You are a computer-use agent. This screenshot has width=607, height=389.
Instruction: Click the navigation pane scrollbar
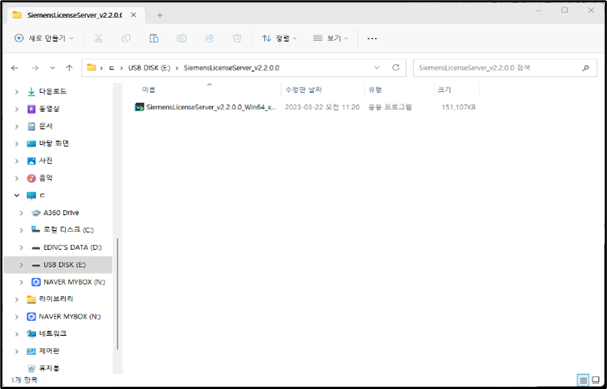click(117, 294)
